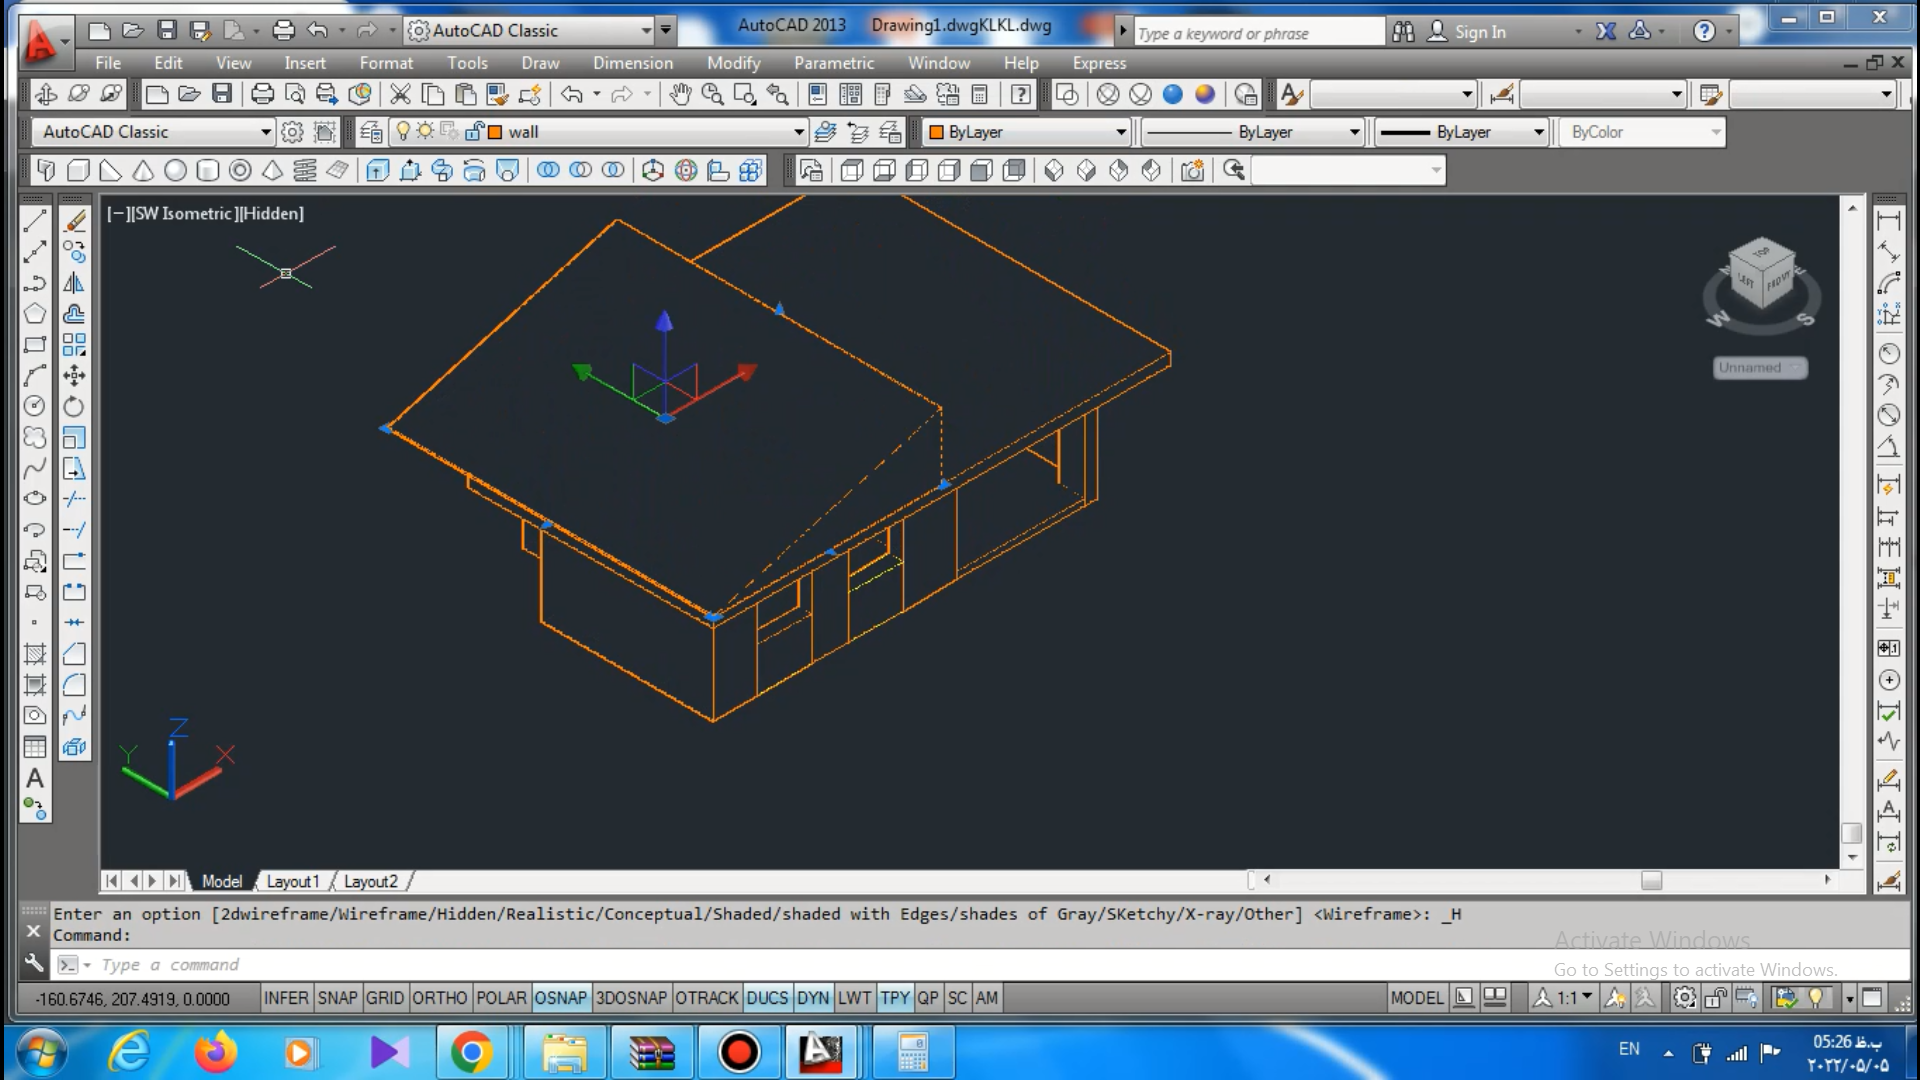Image resolution: width=1920 pixels, height=1080 pixels.
Task: Open the ByLayer color swatch control
Action: click(1027, 132)
